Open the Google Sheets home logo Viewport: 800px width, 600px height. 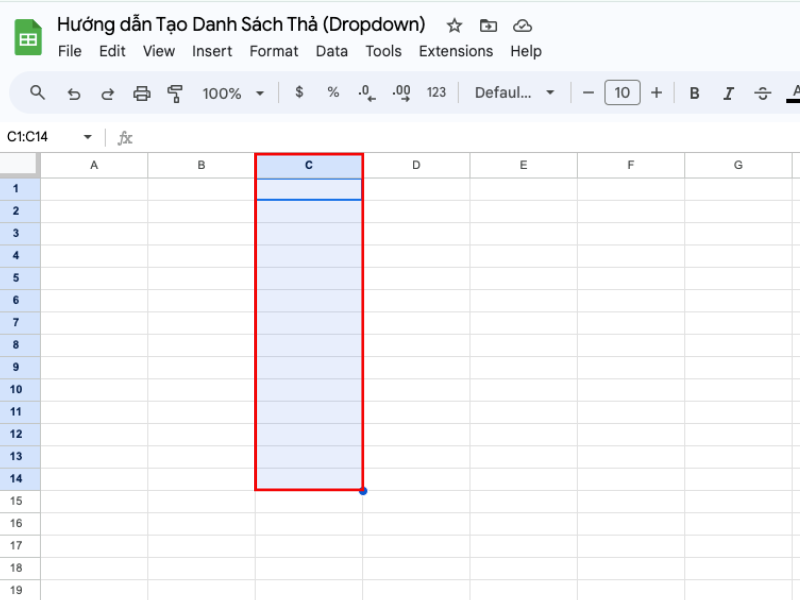click(28, 38)
